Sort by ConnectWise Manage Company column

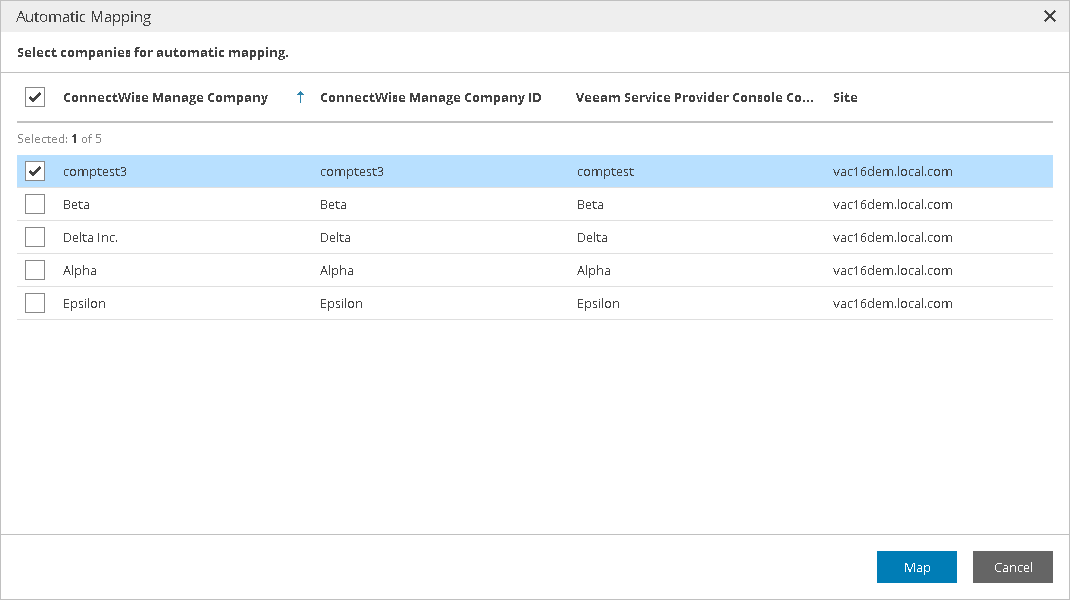[x=165, y=97]
